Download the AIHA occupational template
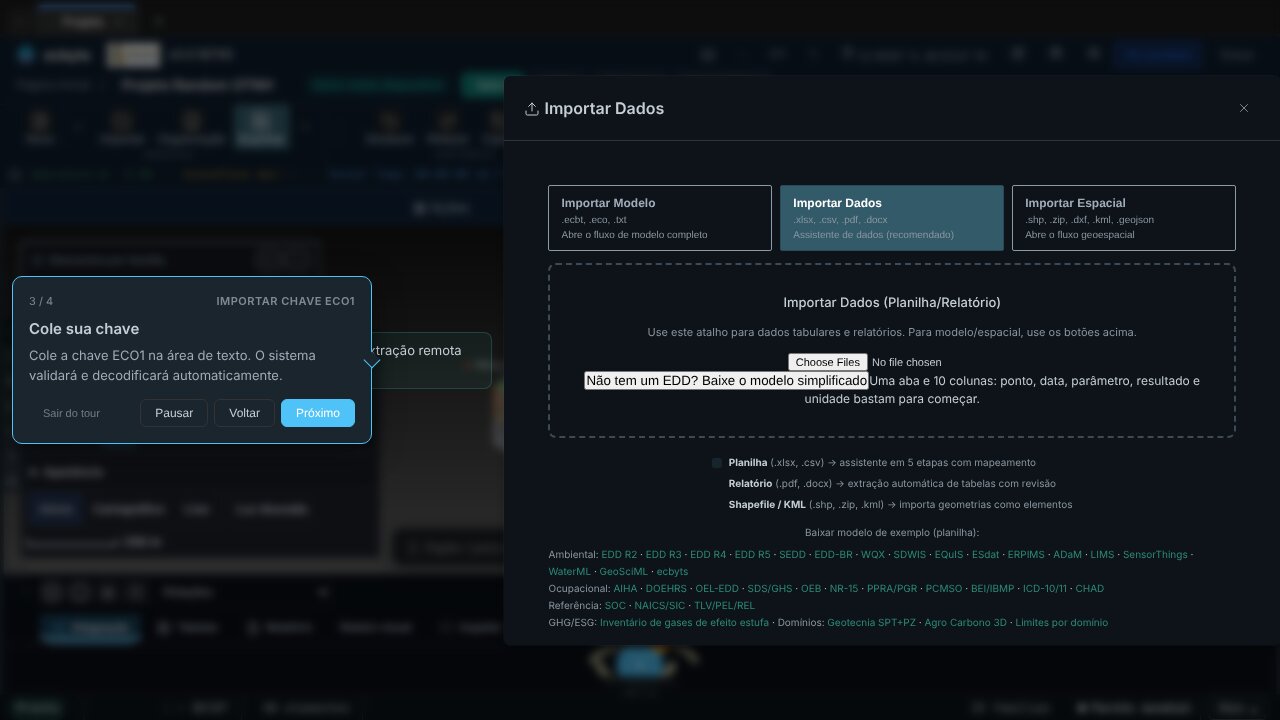Viewport: 1280px width, 720px height. tap(625, 589)
